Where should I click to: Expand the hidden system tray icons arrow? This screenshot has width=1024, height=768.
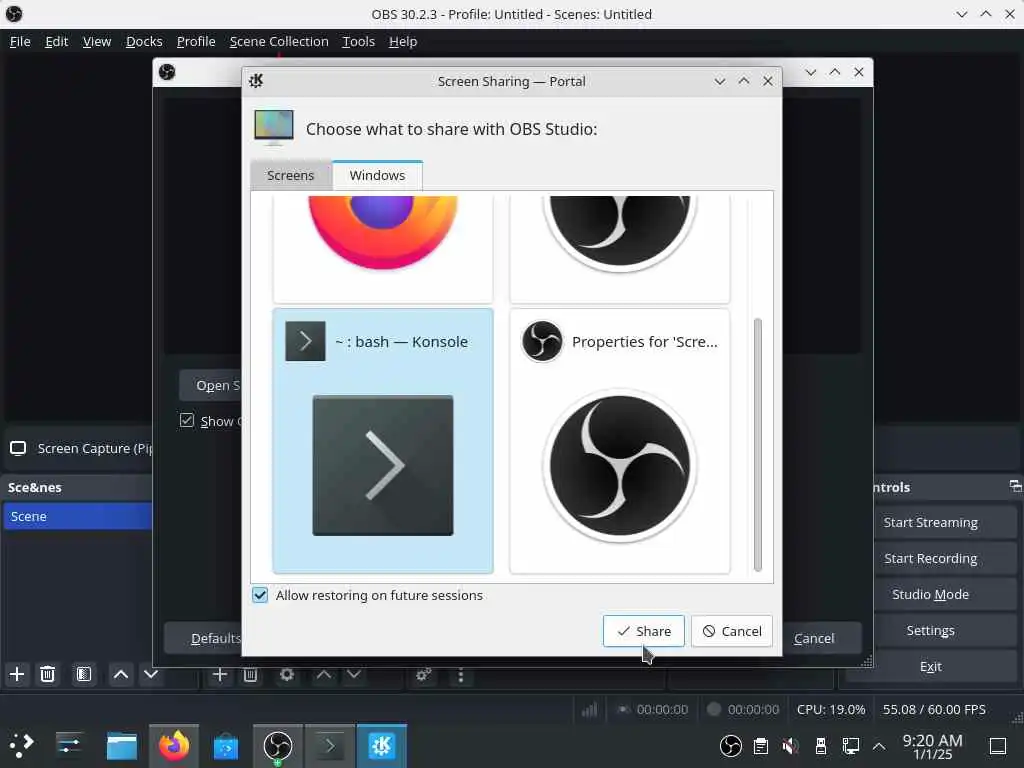(x=879, y=745)
